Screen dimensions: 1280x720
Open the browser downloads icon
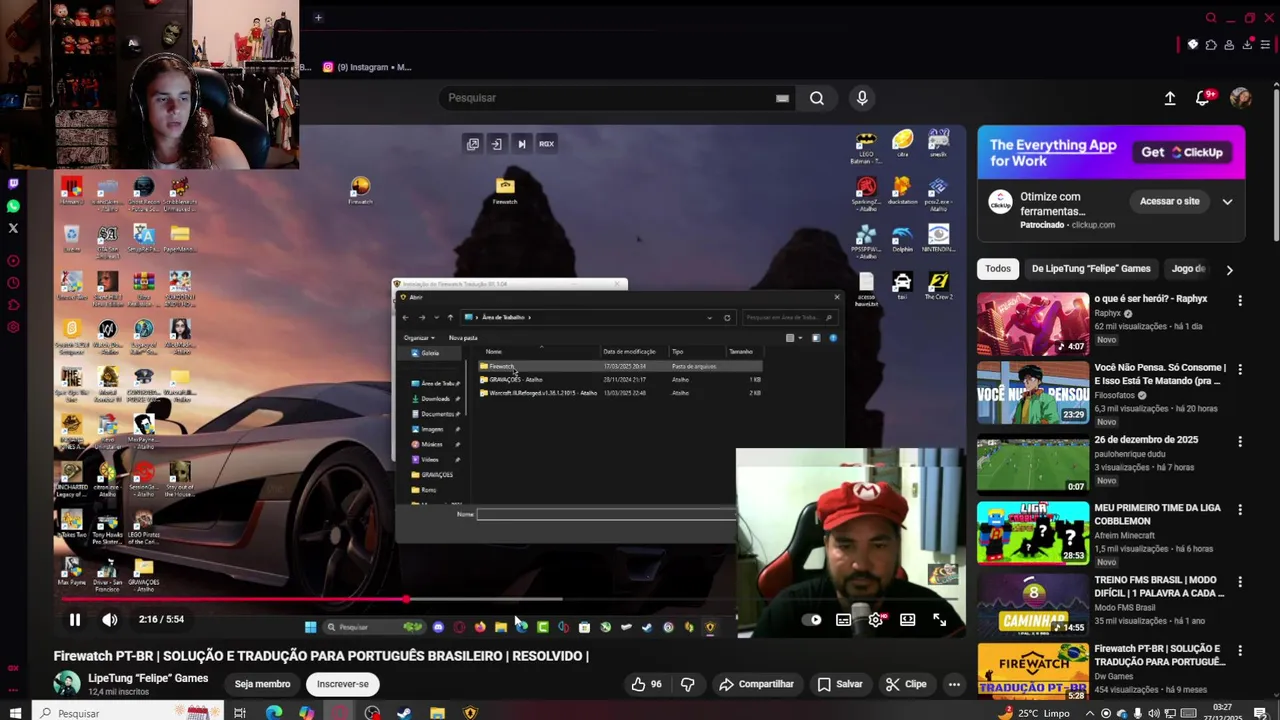(1247, 45)
